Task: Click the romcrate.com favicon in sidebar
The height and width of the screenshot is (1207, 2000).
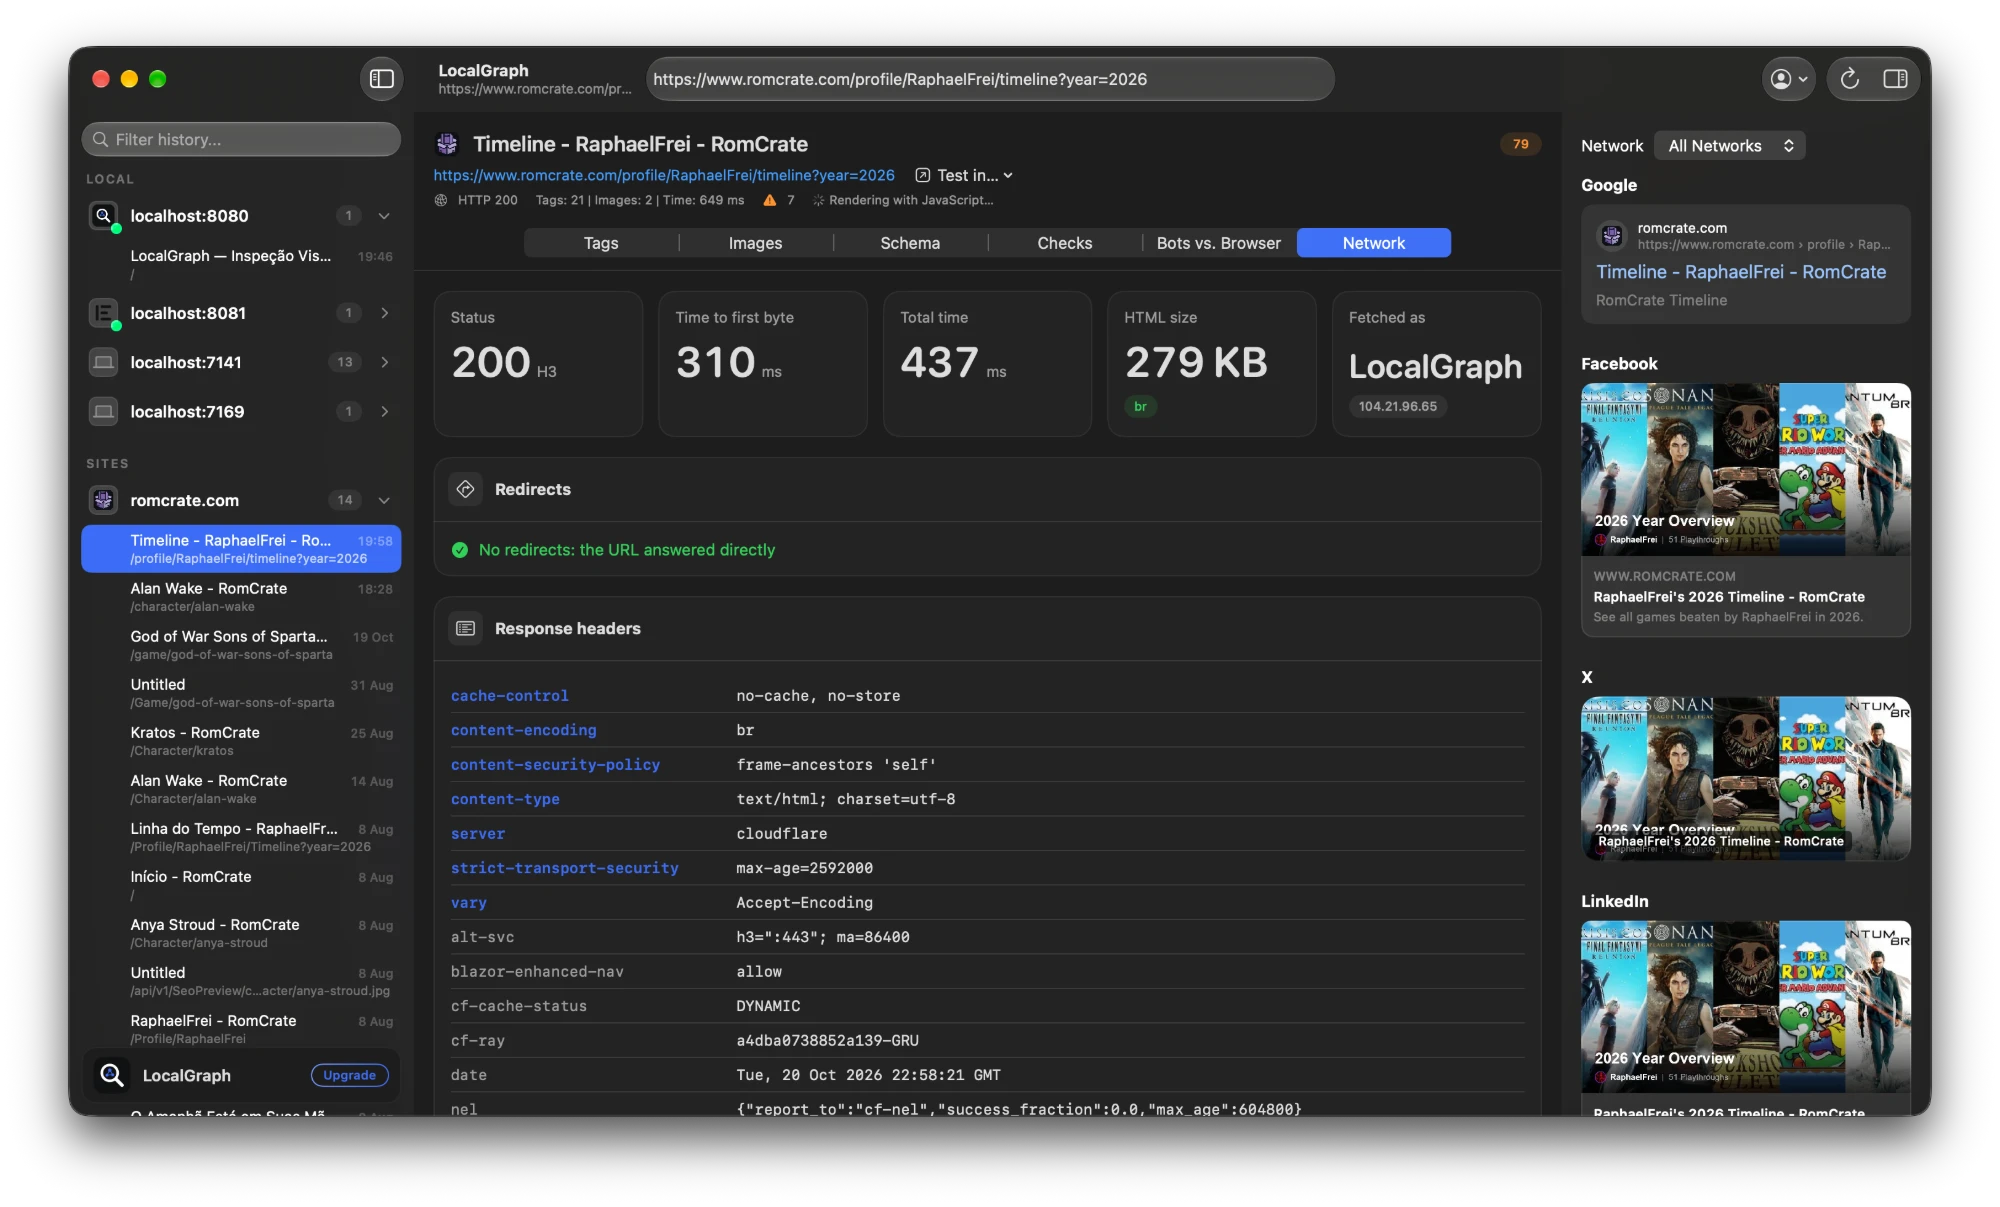Action: [x=103, y=500]
